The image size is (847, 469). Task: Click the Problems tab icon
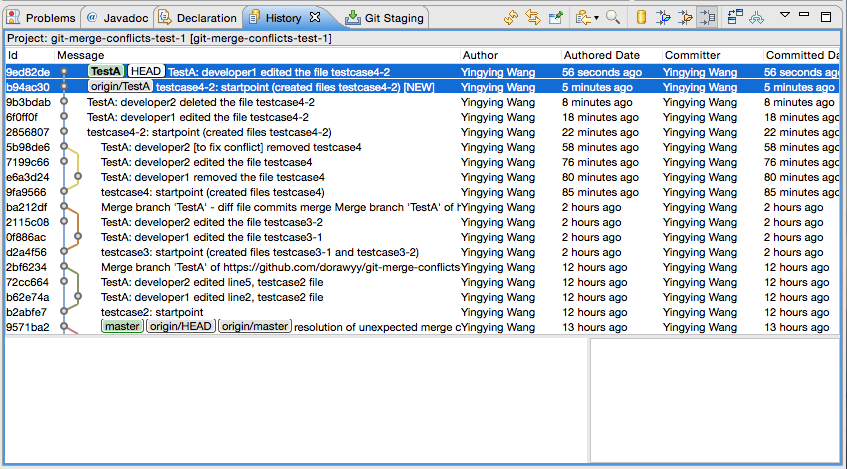click(13, 17)
